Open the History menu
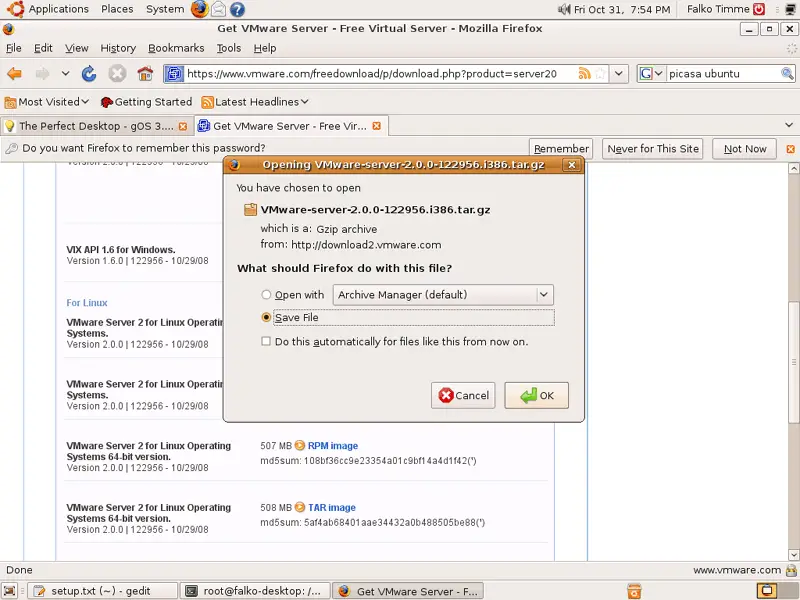 [118, 48]
